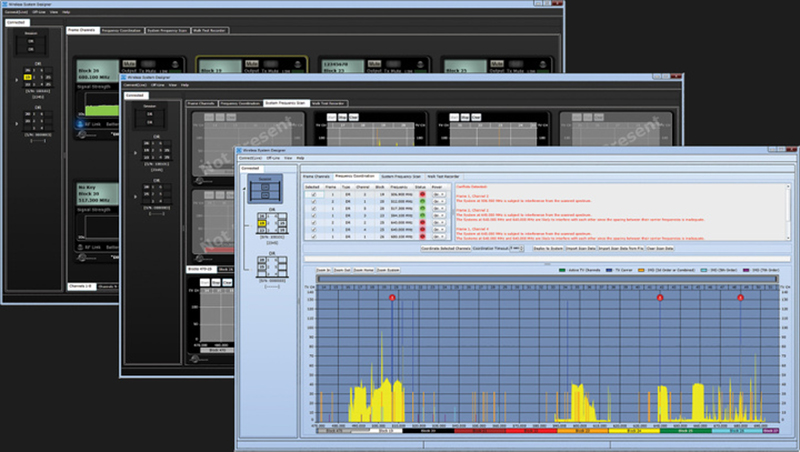The image size is (800, 452).
Task: Open Frequency Coordination tab in back window
Action: [x=121, y=31]
